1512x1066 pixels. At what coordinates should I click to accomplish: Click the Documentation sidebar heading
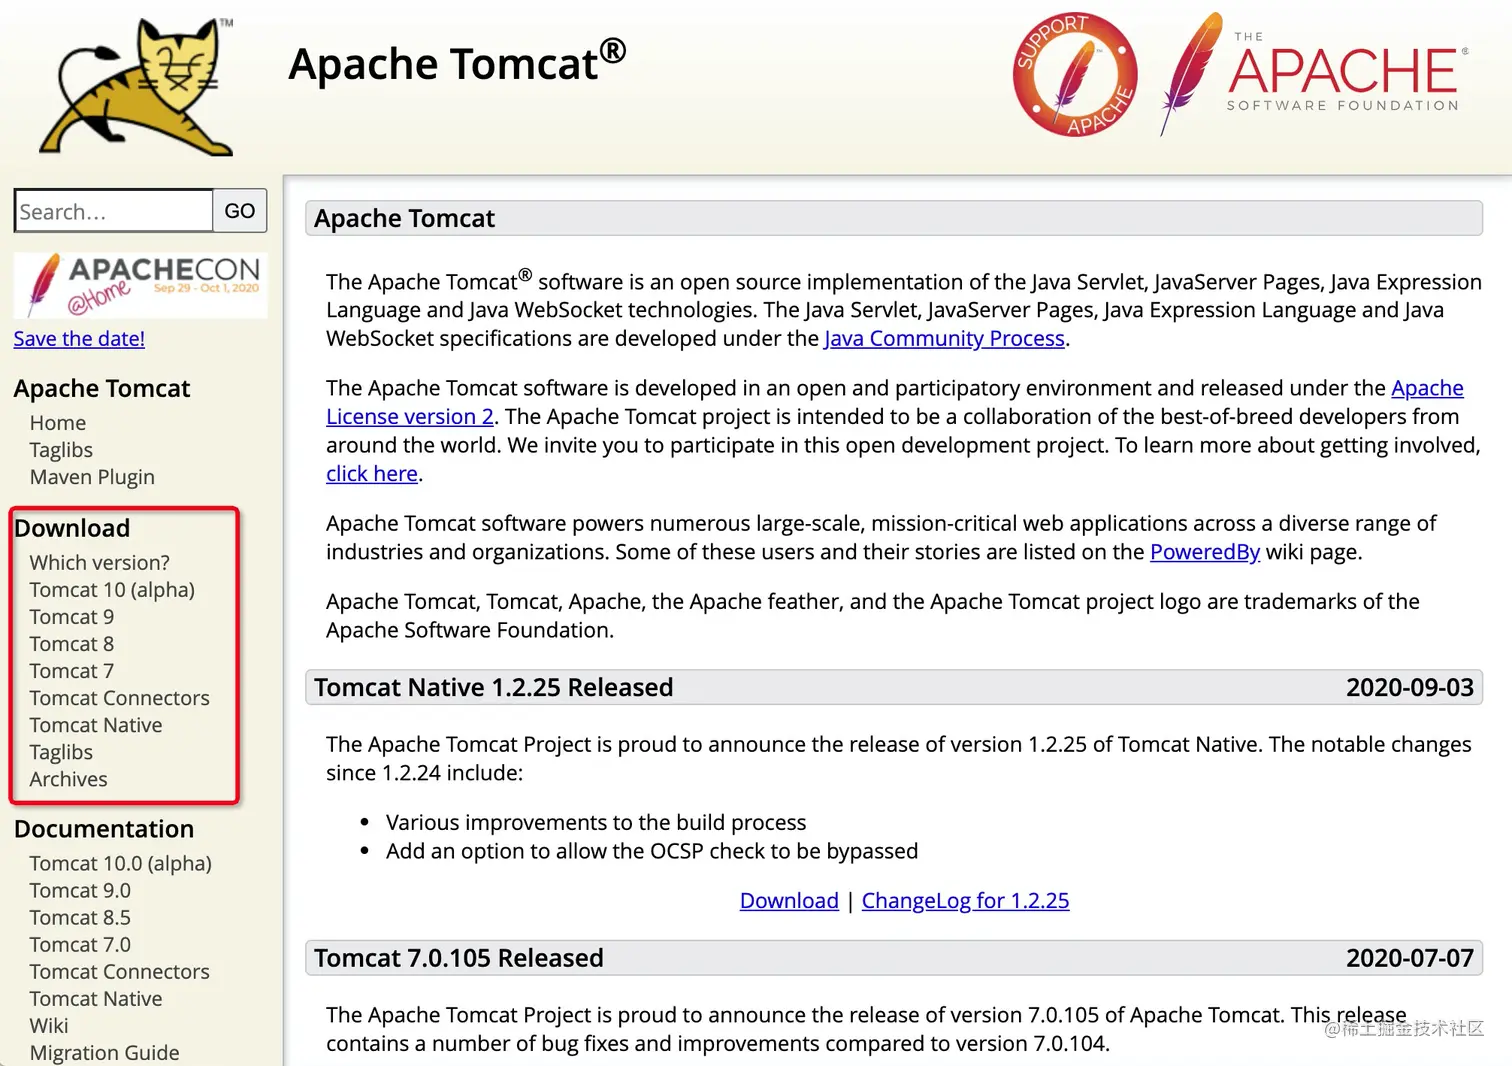pos(104,829)
